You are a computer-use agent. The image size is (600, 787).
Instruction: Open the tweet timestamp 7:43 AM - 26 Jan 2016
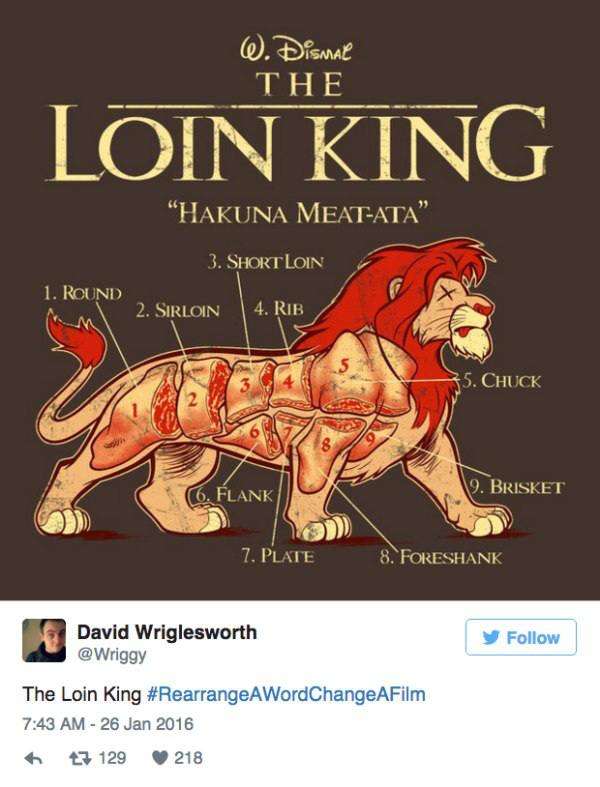tap(108, 724)
